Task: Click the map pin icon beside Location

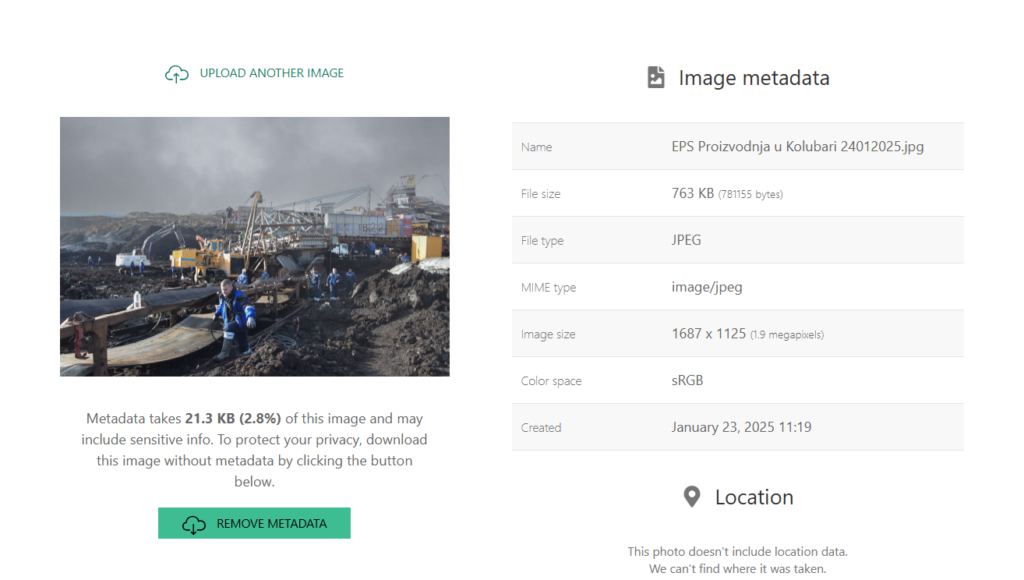Action: [691, 497]
